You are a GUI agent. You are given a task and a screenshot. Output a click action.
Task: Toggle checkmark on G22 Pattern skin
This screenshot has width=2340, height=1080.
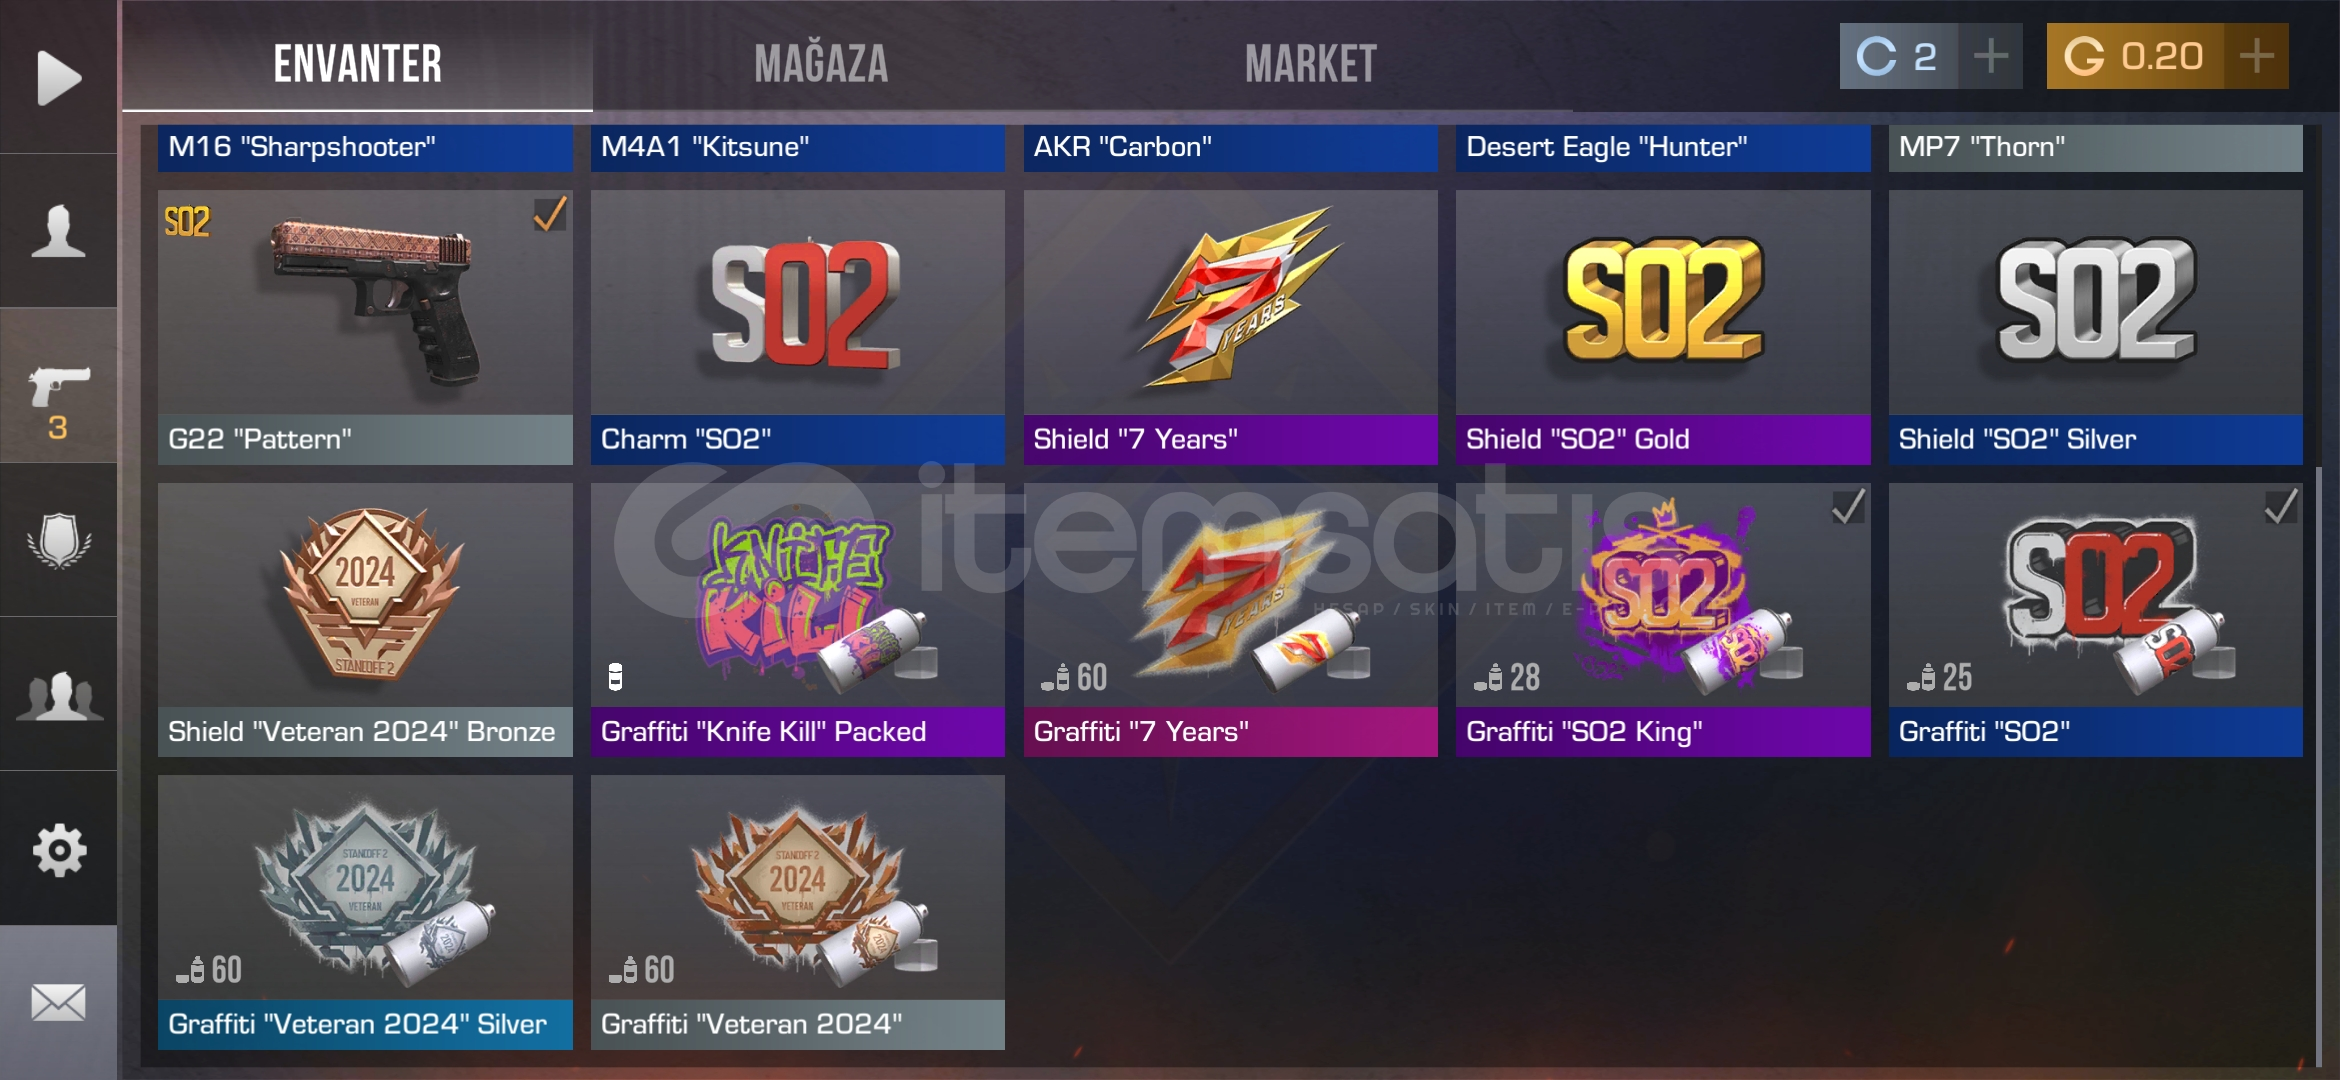point(550,213)
